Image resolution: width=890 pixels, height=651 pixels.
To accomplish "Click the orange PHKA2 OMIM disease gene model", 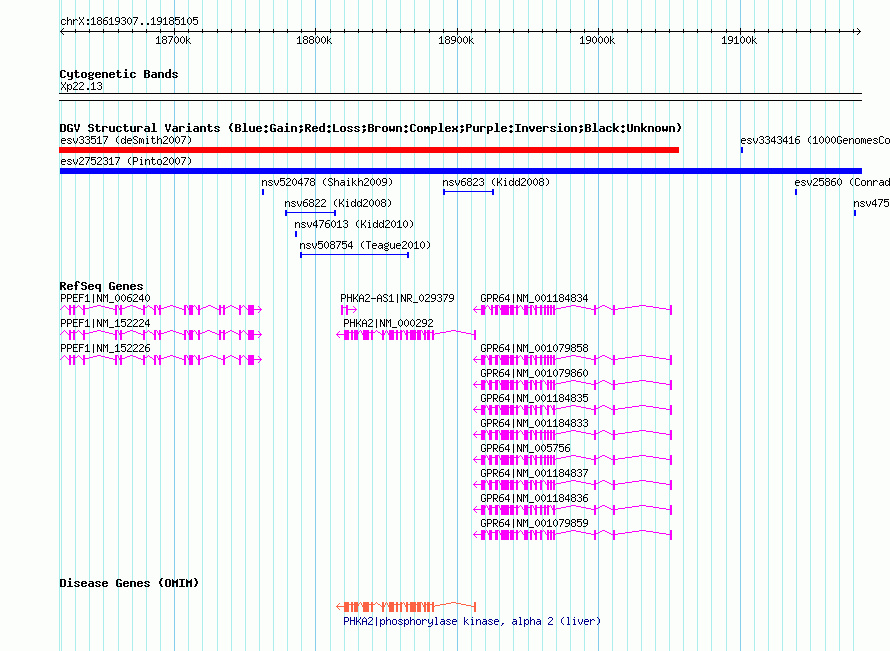I will point(406,606).
